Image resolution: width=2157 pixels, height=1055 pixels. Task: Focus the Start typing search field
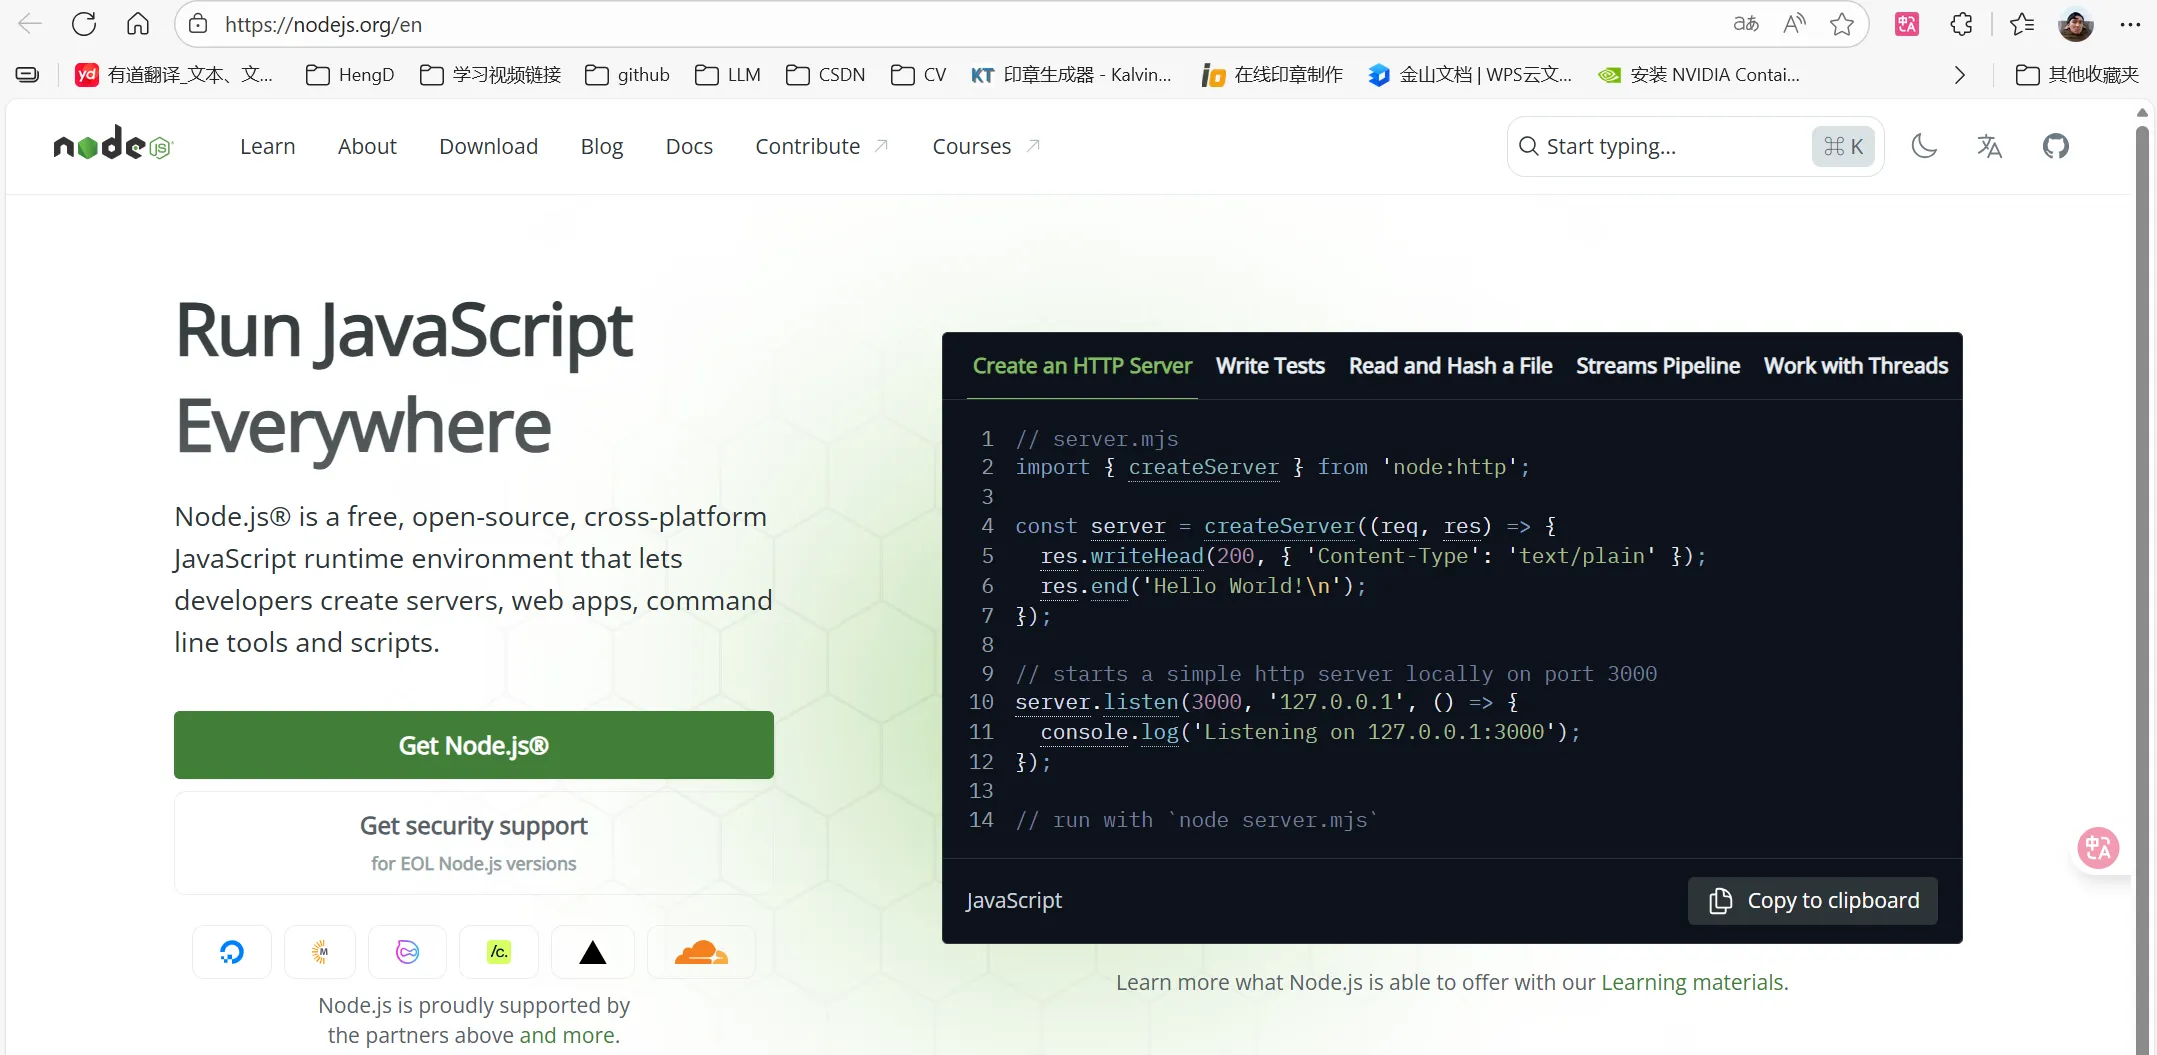point(1696,146)
